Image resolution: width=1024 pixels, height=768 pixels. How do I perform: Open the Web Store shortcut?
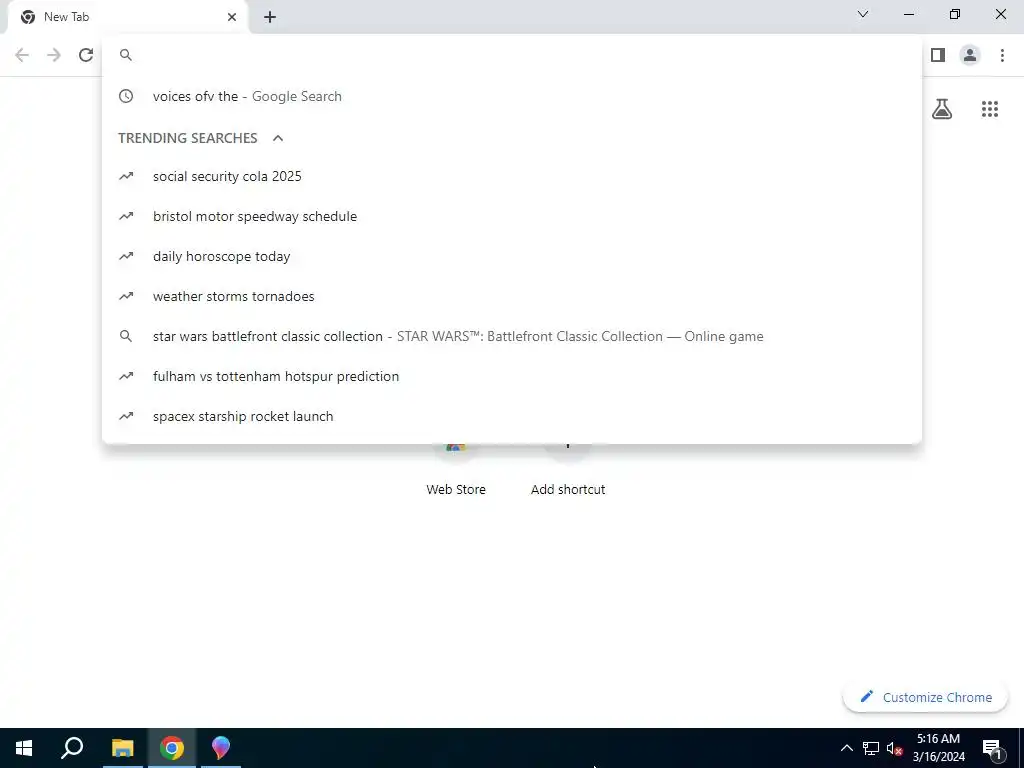456,472
